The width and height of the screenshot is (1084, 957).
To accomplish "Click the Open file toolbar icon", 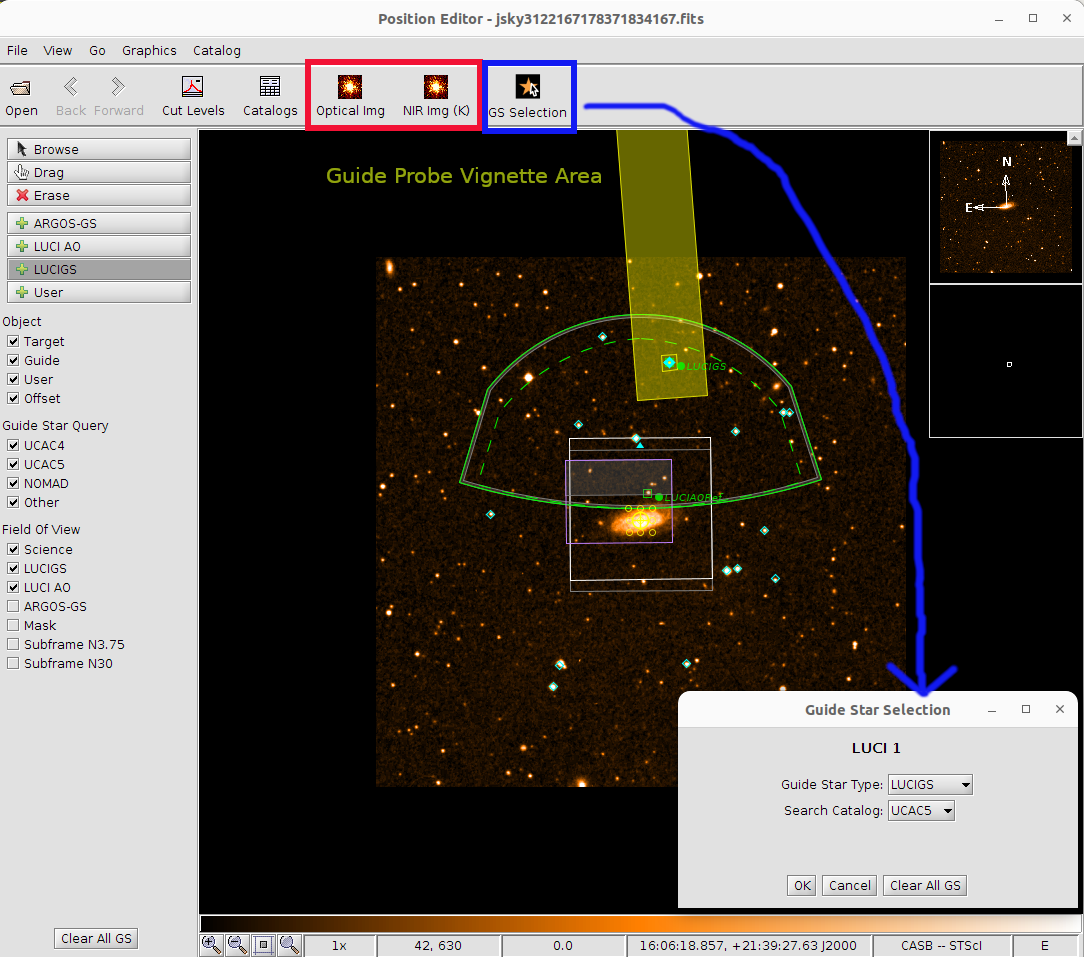I will tap(21, 96).
